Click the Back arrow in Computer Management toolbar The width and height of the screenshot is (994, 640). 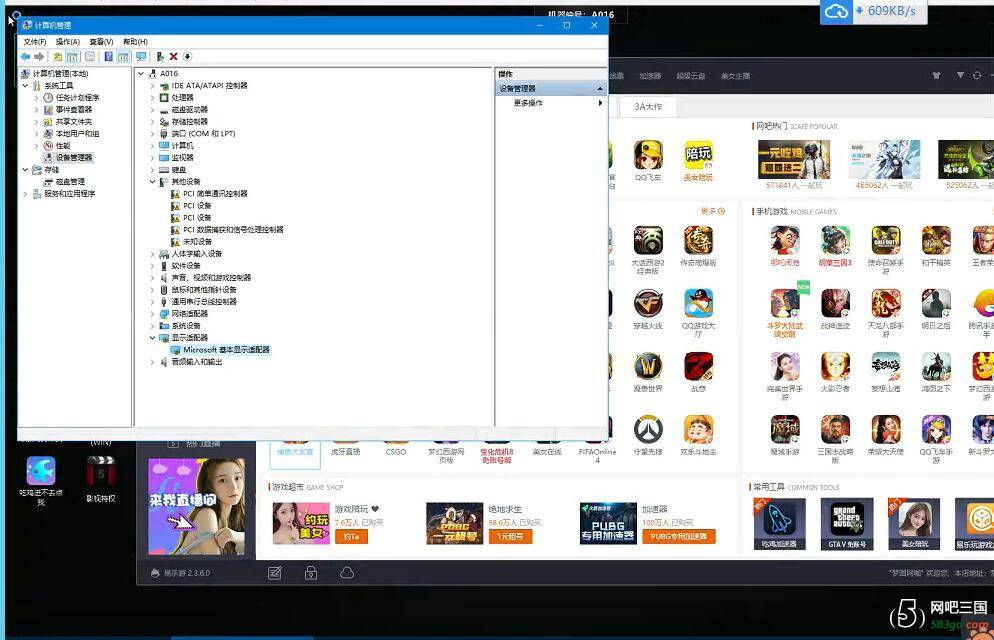(25, 57)
